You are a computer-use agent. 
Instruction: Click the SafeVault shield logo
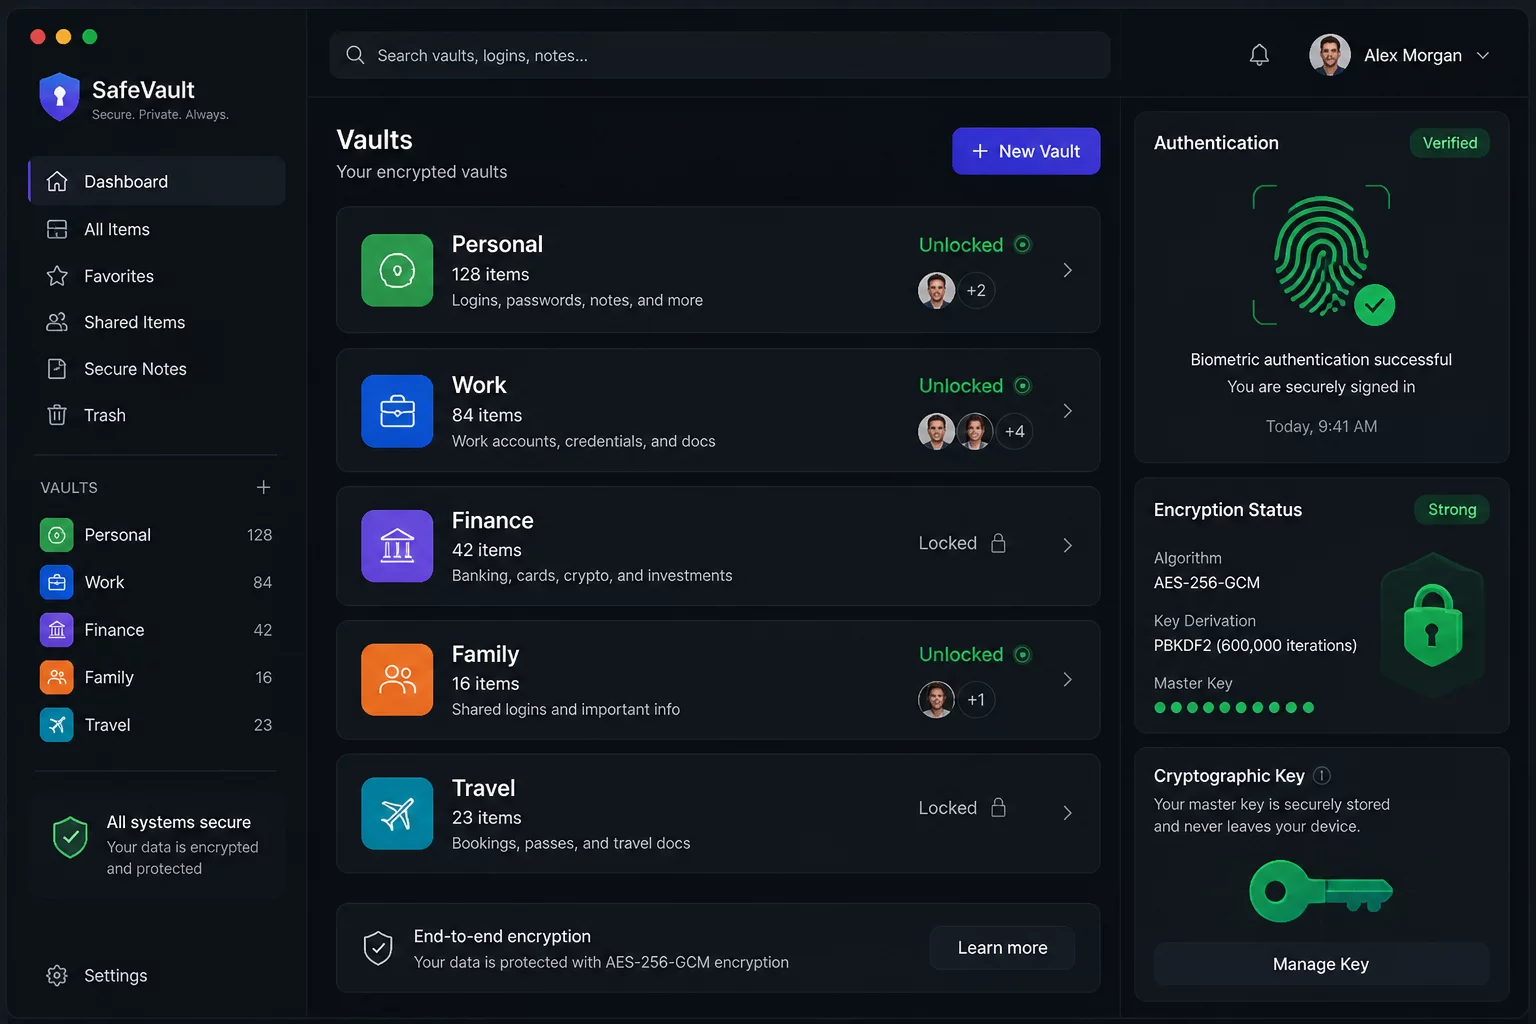(59, 97)
